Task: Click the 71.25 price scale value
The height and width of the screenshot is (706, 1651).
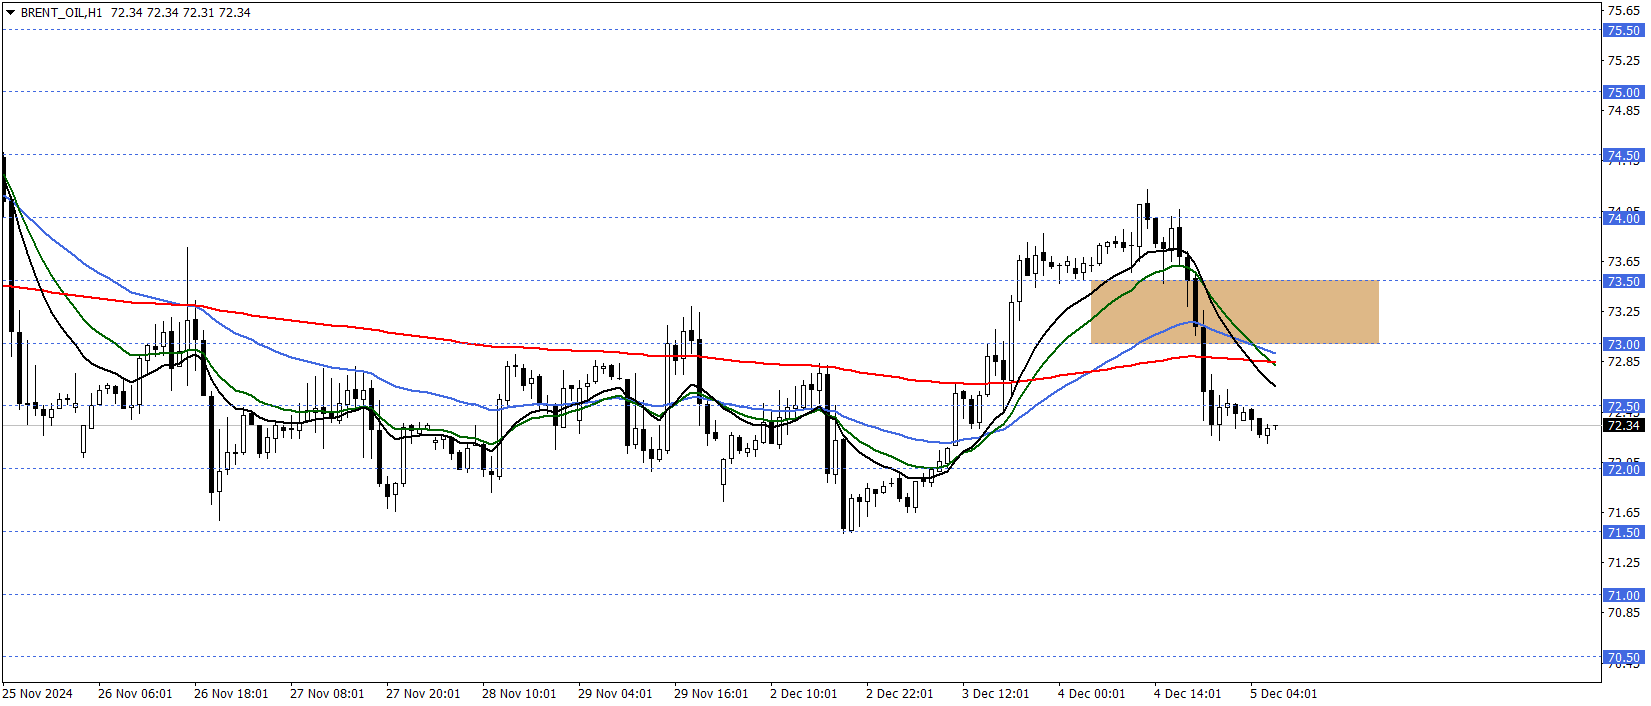Action: (1623, 563)
